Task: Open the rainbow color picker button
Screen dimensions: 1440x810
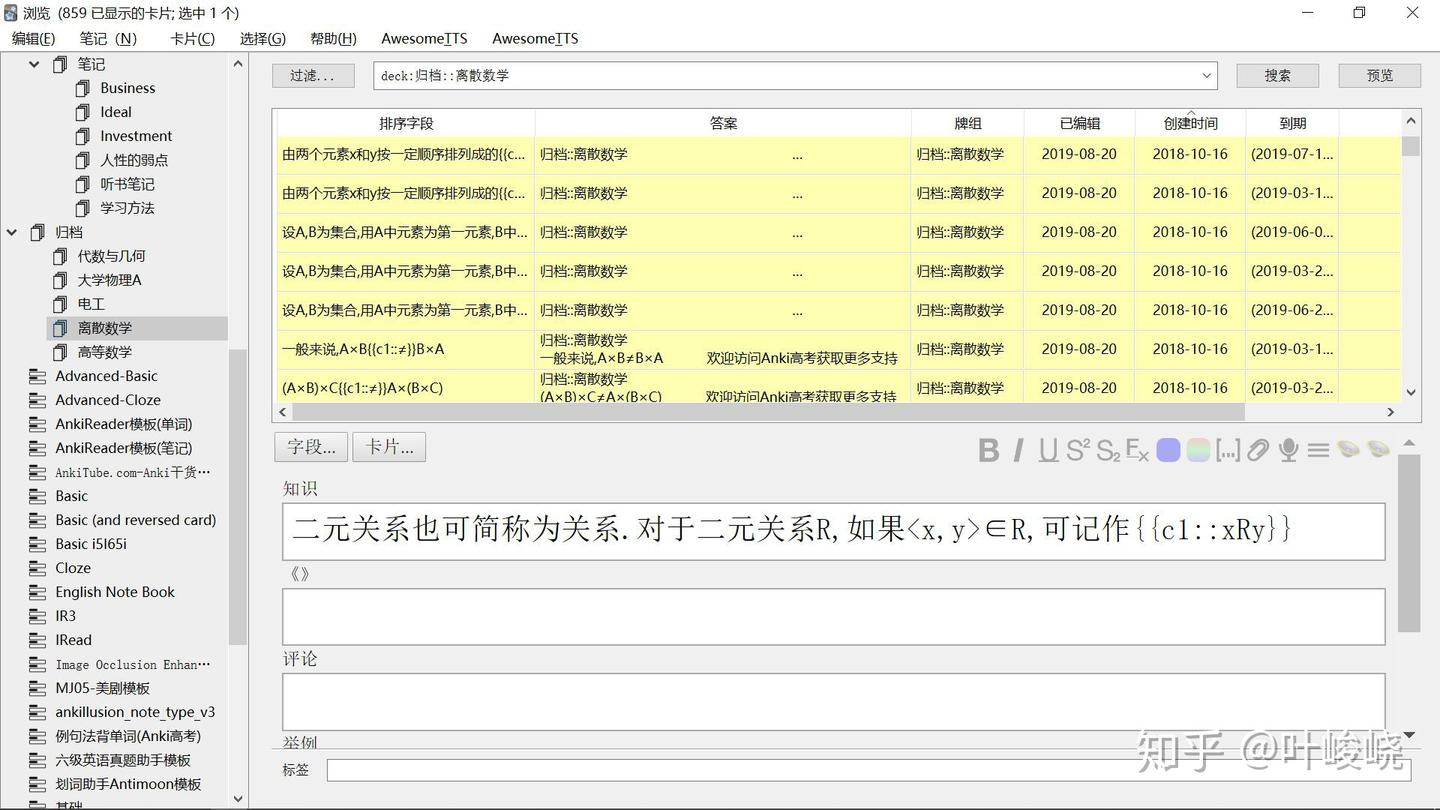Action: (x=1198, y=451)
